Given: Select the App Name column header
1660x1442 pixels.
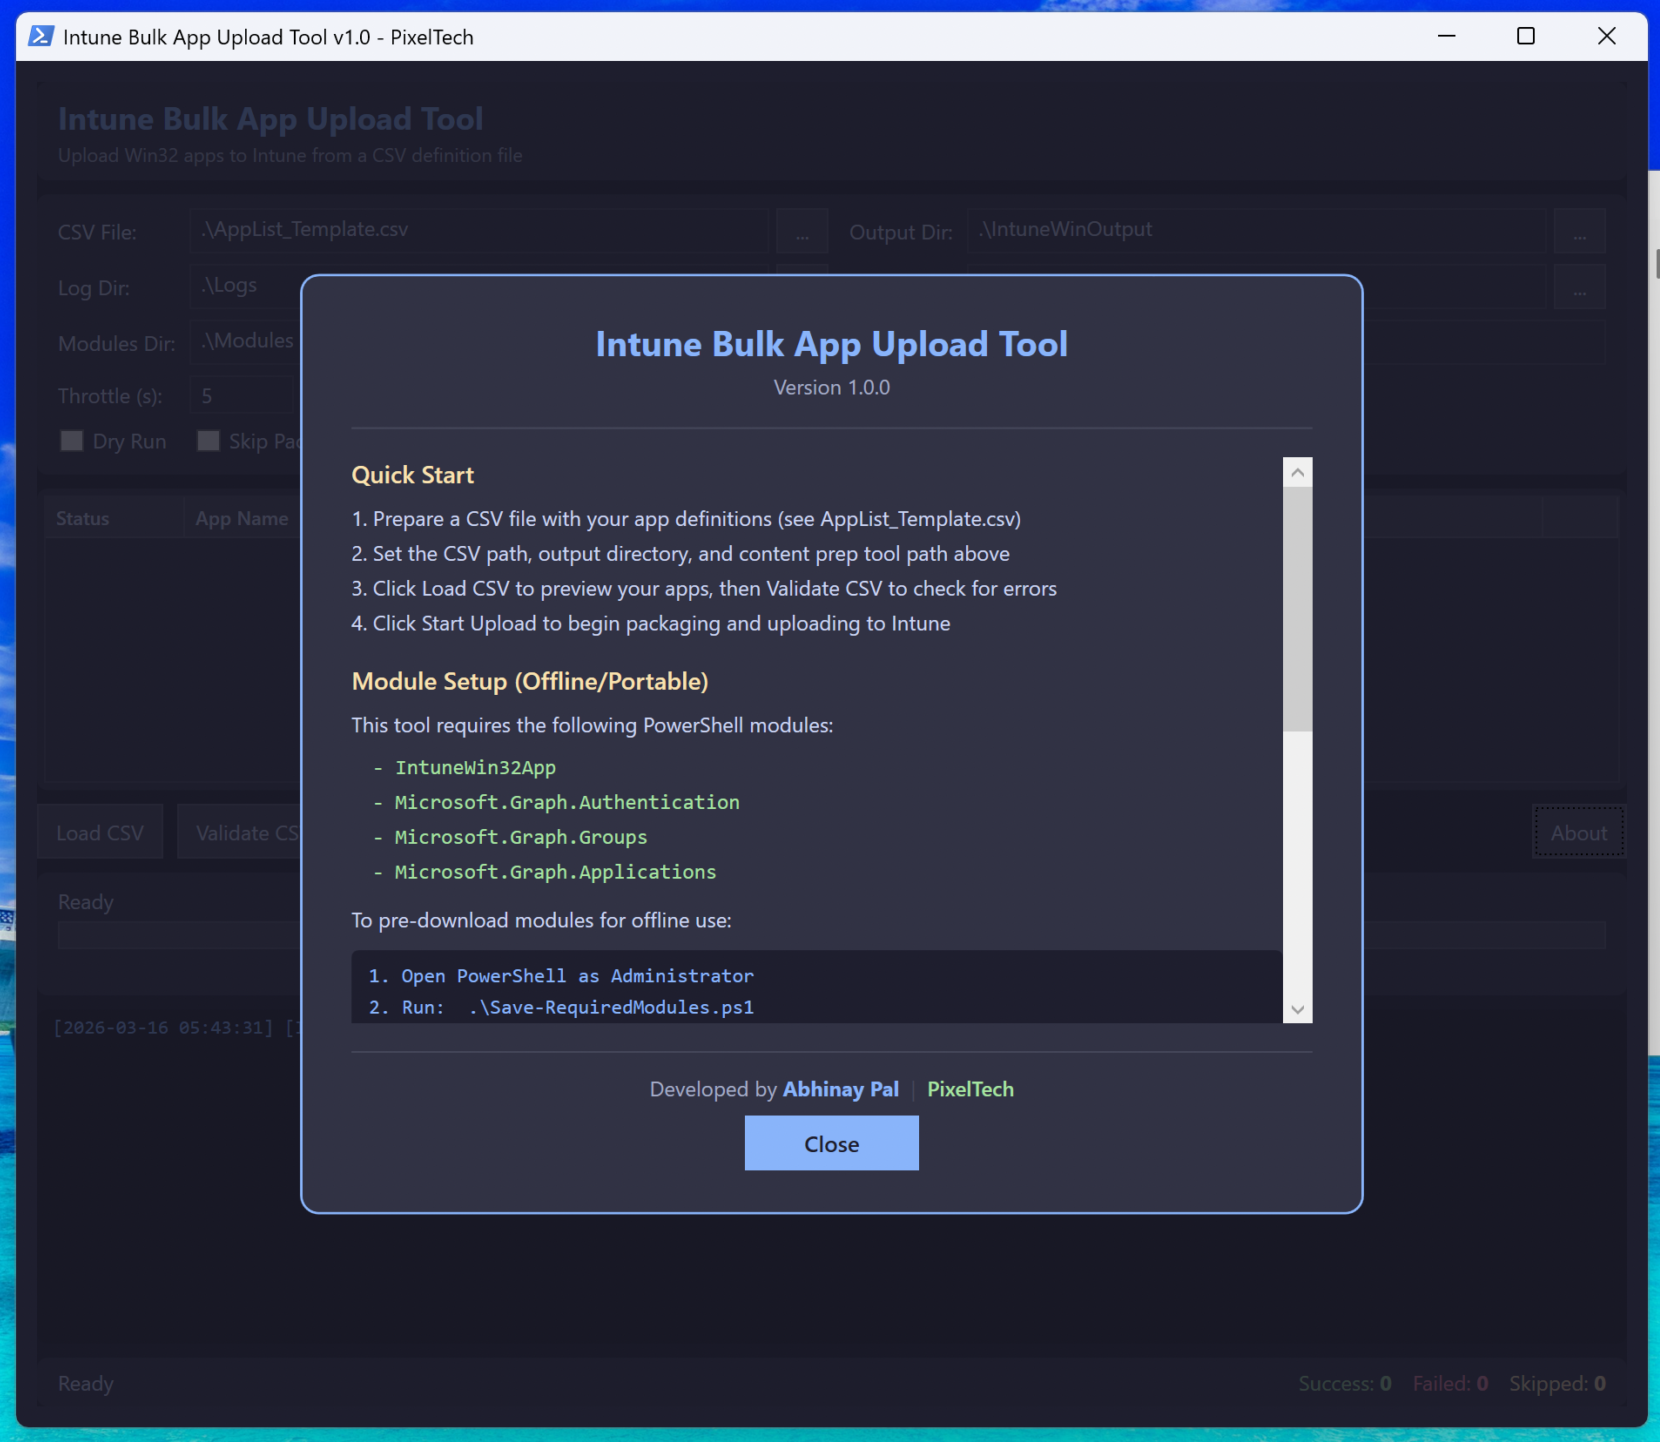Looking at the screenshot, I should coord(241,518).
